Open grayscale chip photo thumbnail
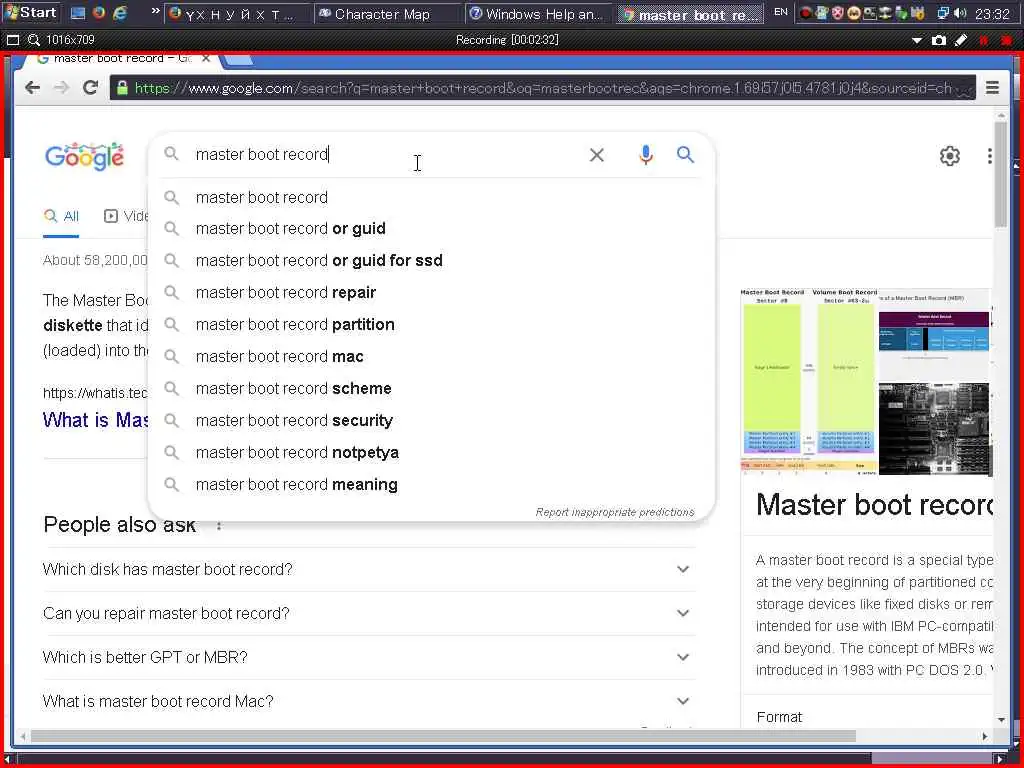Viewport: 1024px width, 768px height. click(x=934, y=428)
